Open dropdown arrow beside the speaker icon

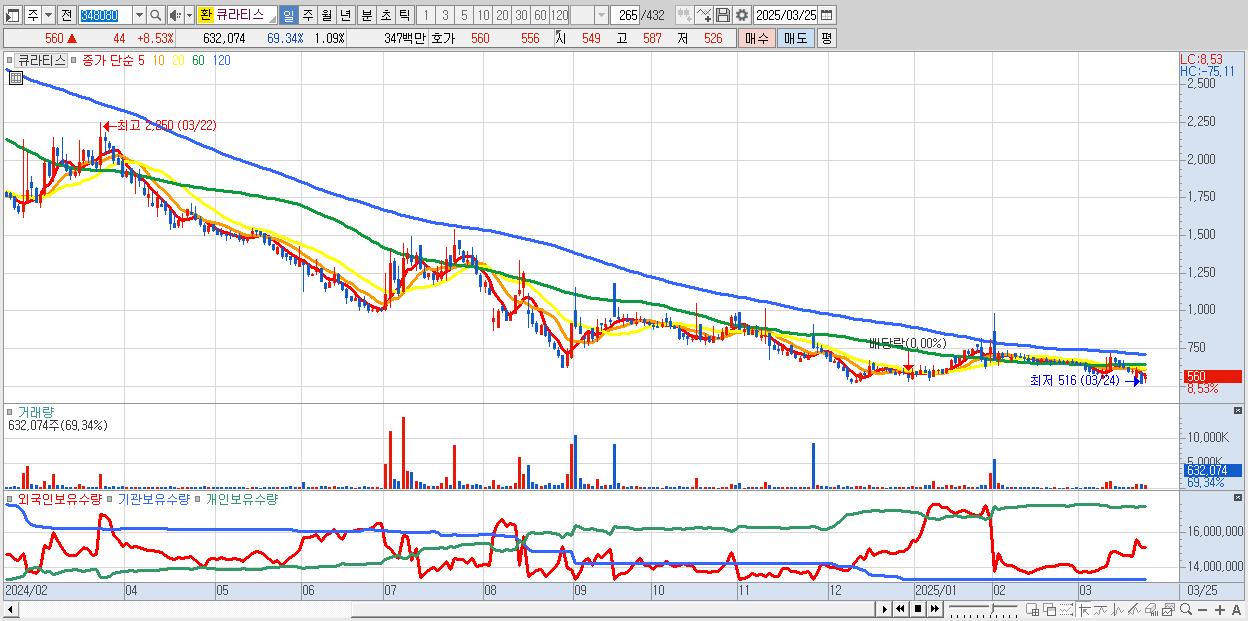coord(189,15)
